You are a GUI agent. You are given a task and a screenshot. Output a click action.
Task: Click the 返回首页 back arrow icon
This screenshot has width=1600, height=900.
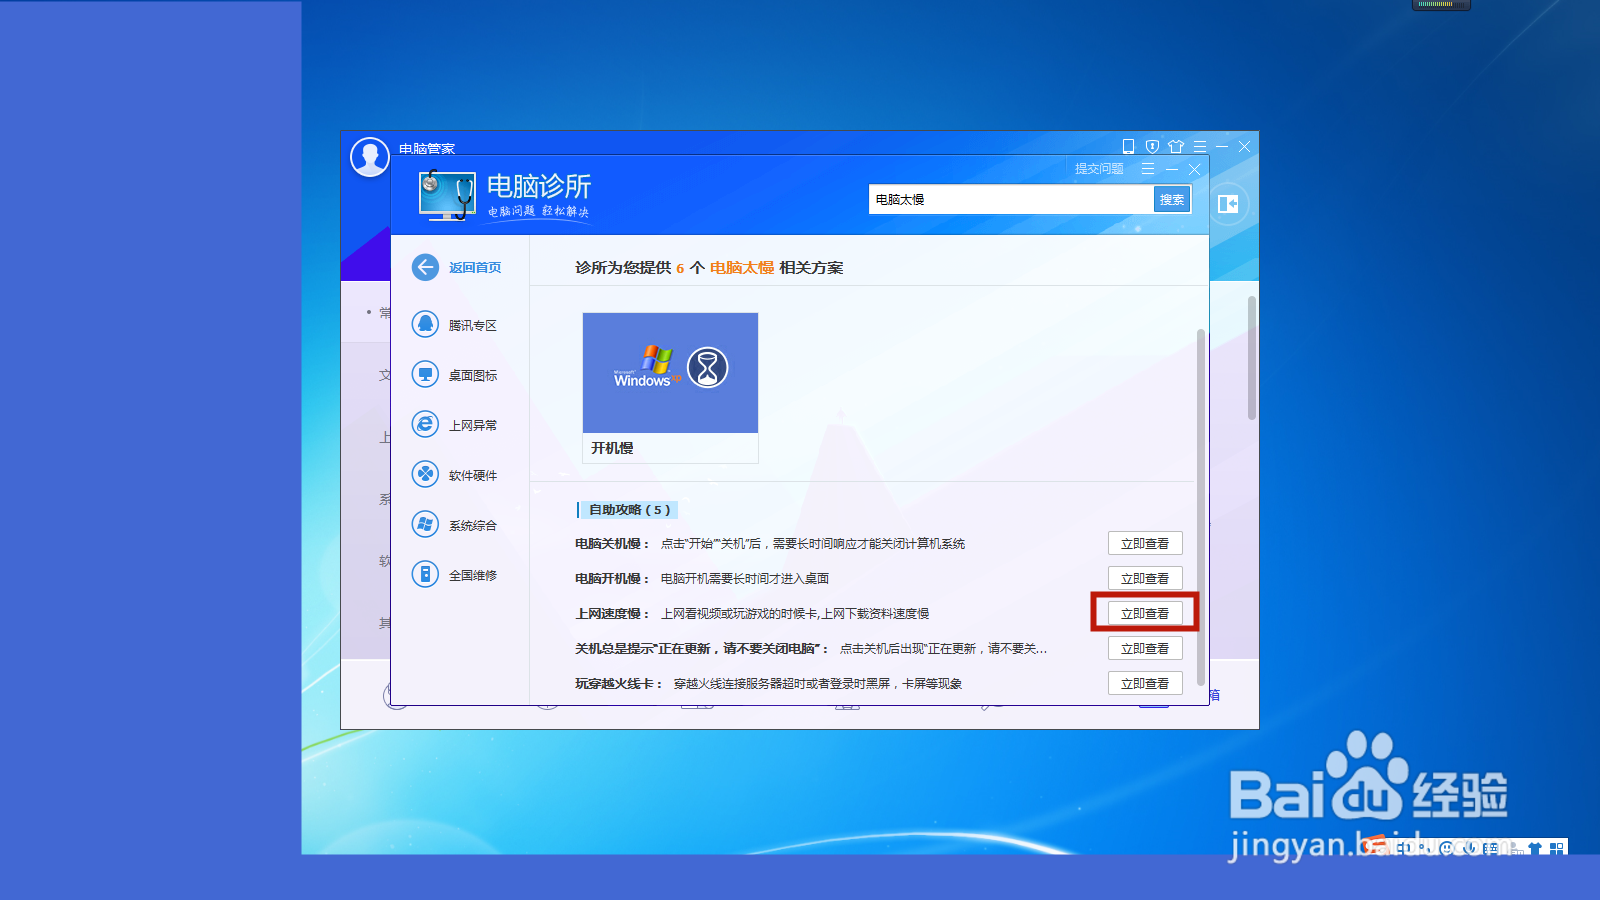425,267
